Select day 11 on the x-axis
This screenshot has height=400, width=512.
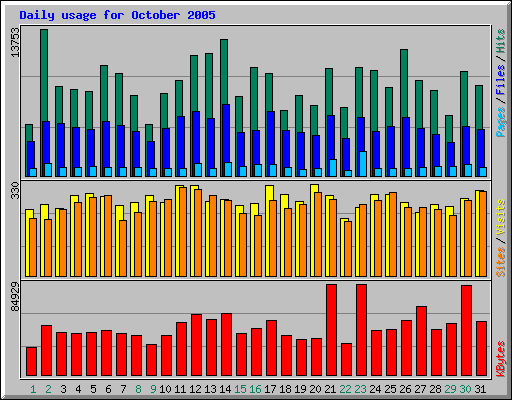click(180, 389)
